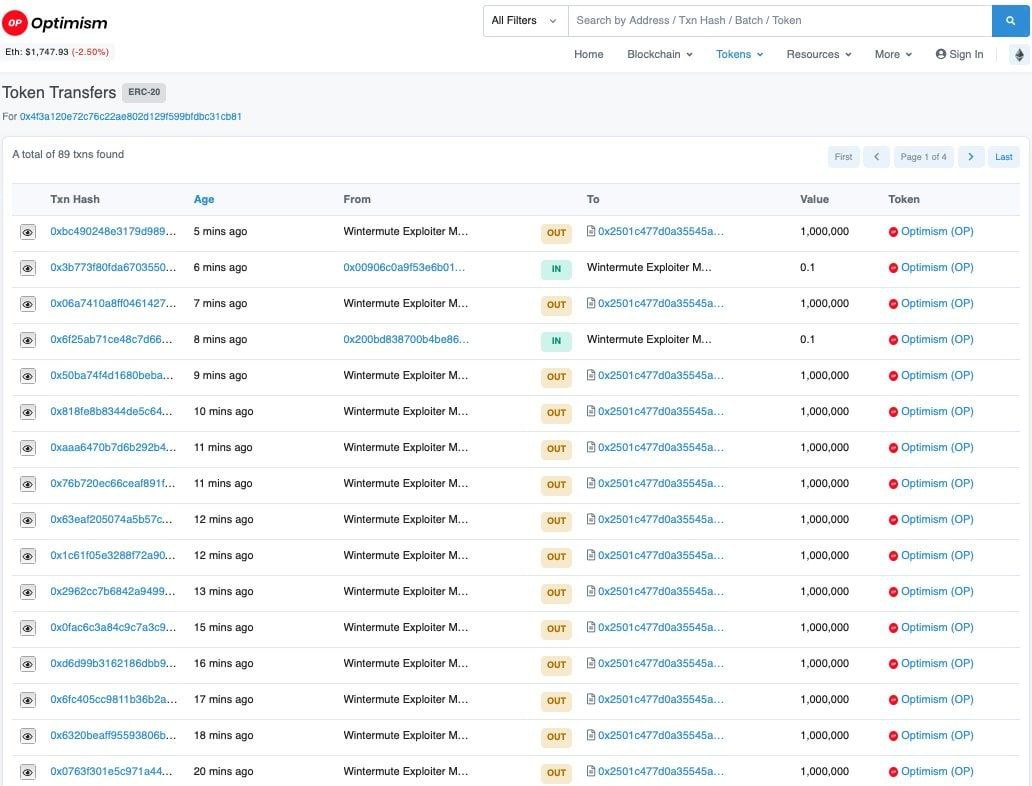
Task: Click the blue search magnifier button
Action: tap(1010, 20)
